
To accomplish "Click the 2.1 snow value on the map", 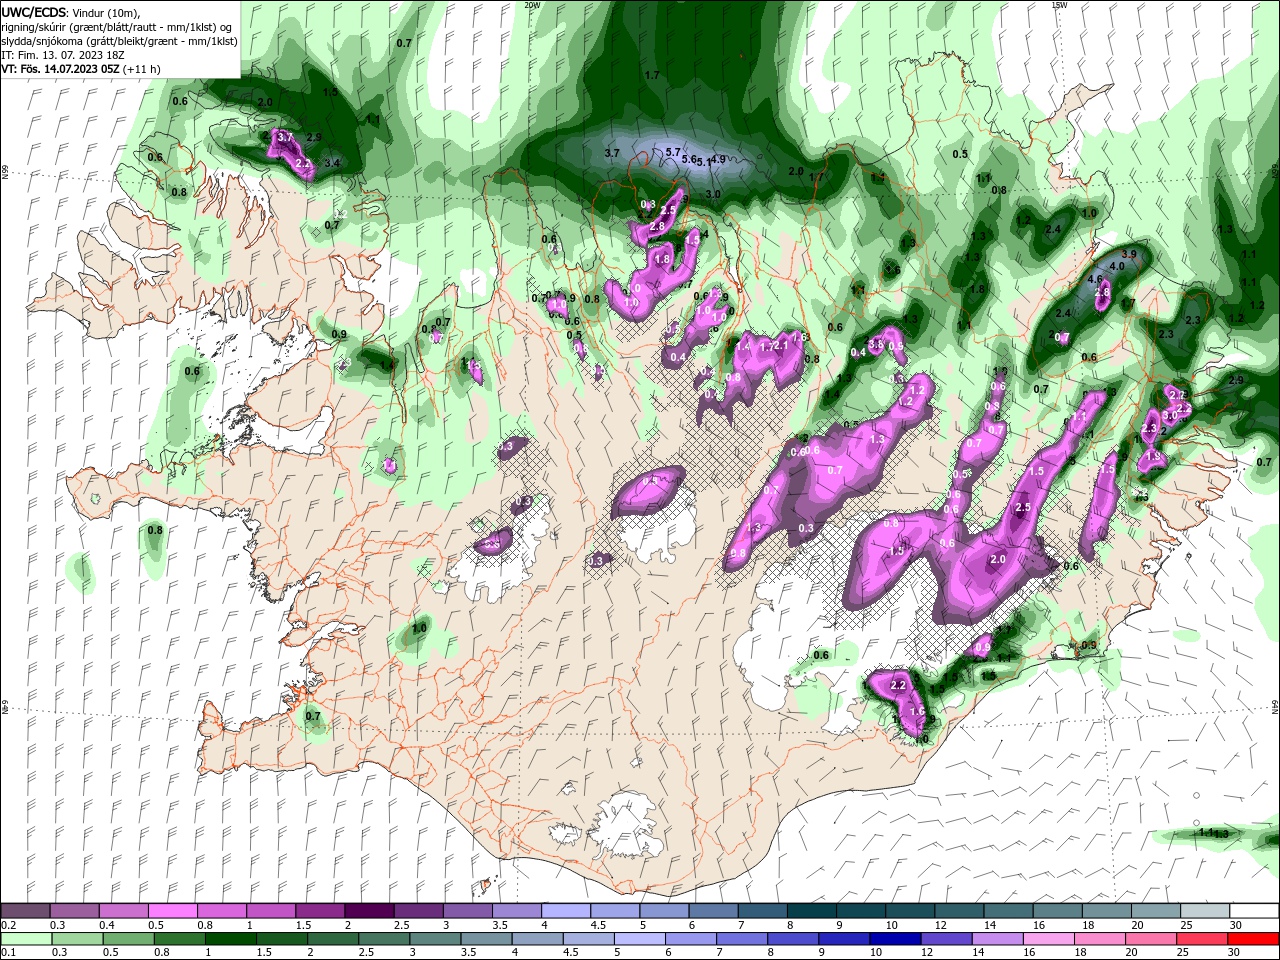I will 782,345.
